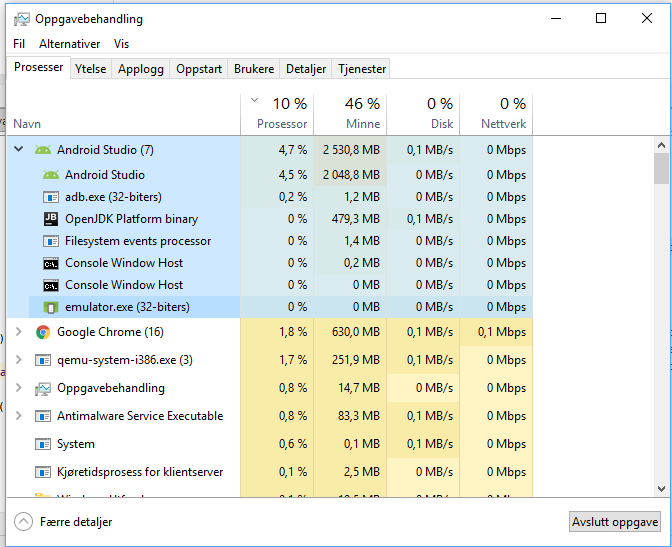The width and height of the screenshot is (672, 547).
Task: Click the OpenJDK Platform binary icon
Action: click(x=51, y=219)
